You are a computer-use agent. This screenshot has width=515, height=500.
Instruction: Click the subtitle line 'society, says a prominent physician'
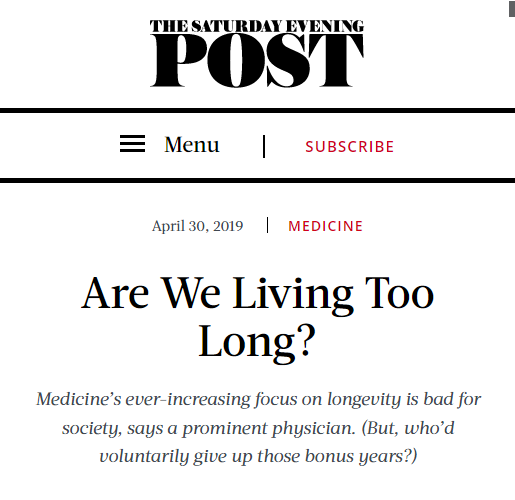pyautogui.click(x=258, y=428)
